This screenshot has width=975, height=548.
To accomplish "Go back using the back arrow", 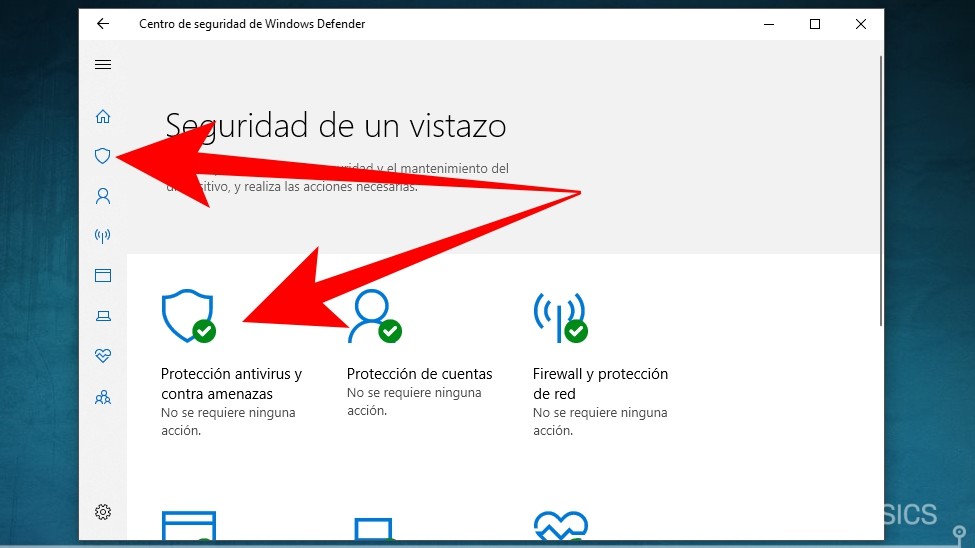I will pos(103,24).
